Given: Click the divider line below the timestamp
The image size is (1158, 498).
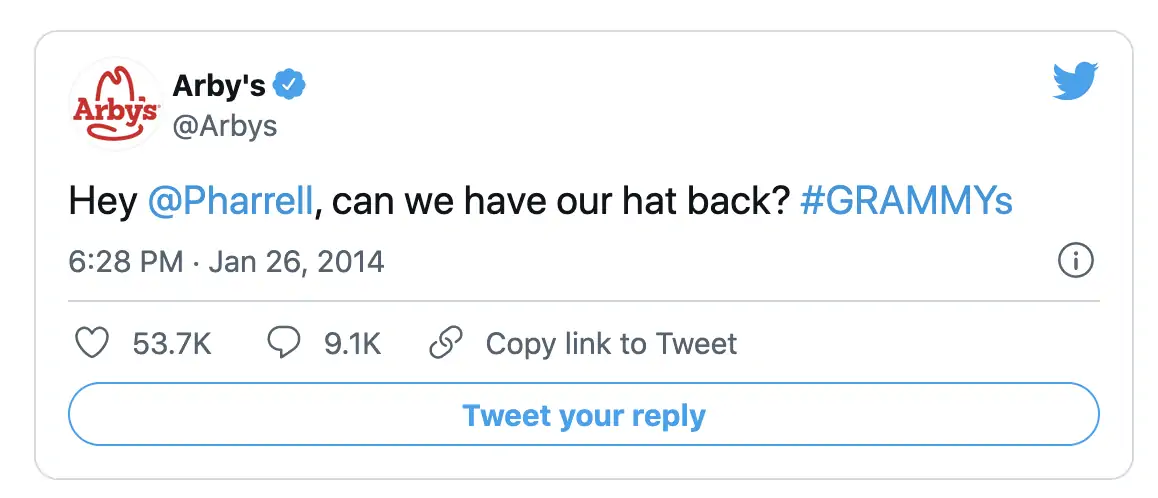Looking at the screenshot, I should 584,300.
